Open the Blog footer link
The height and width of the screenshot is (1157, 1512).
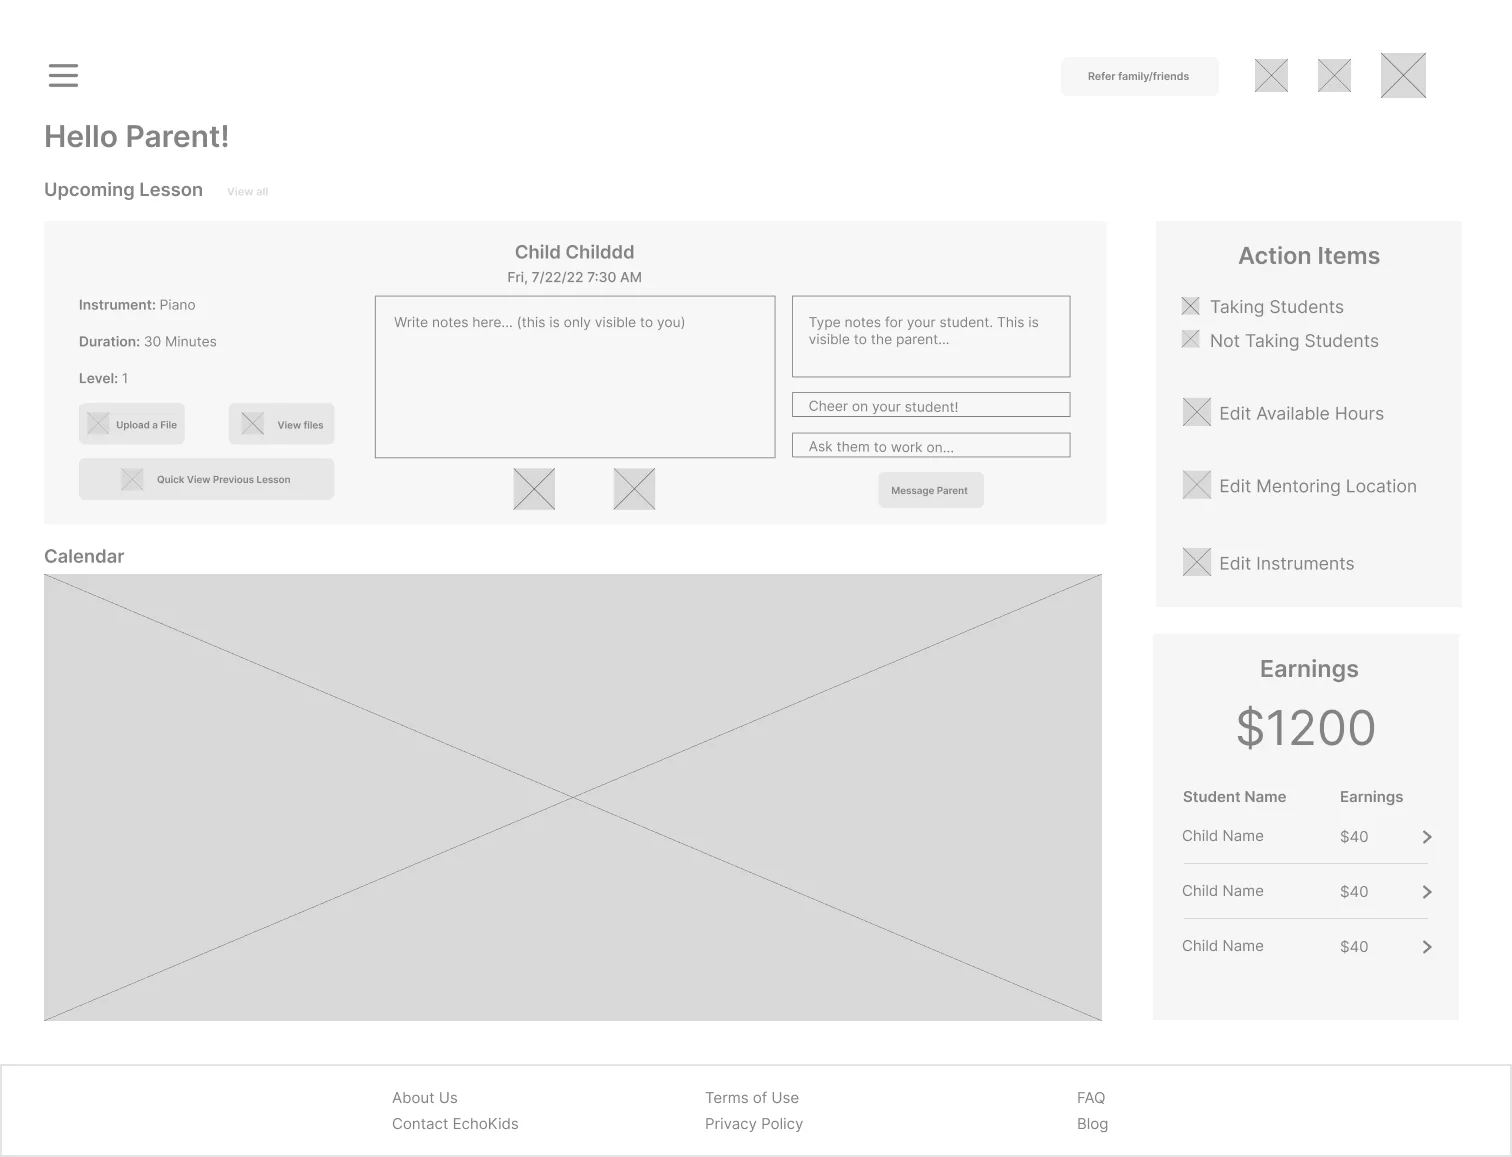[1092, 1124]
